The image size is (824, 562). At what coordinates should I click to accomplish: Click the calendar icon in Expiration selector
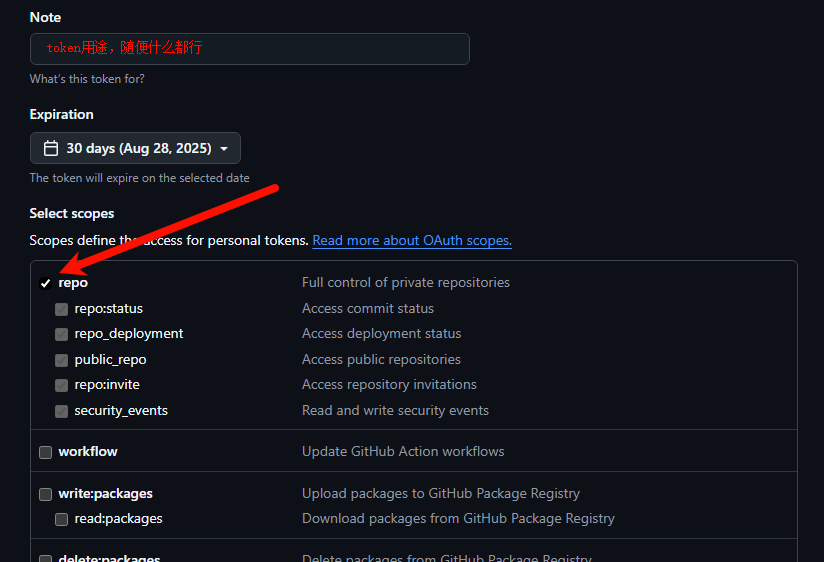point(51,148)
